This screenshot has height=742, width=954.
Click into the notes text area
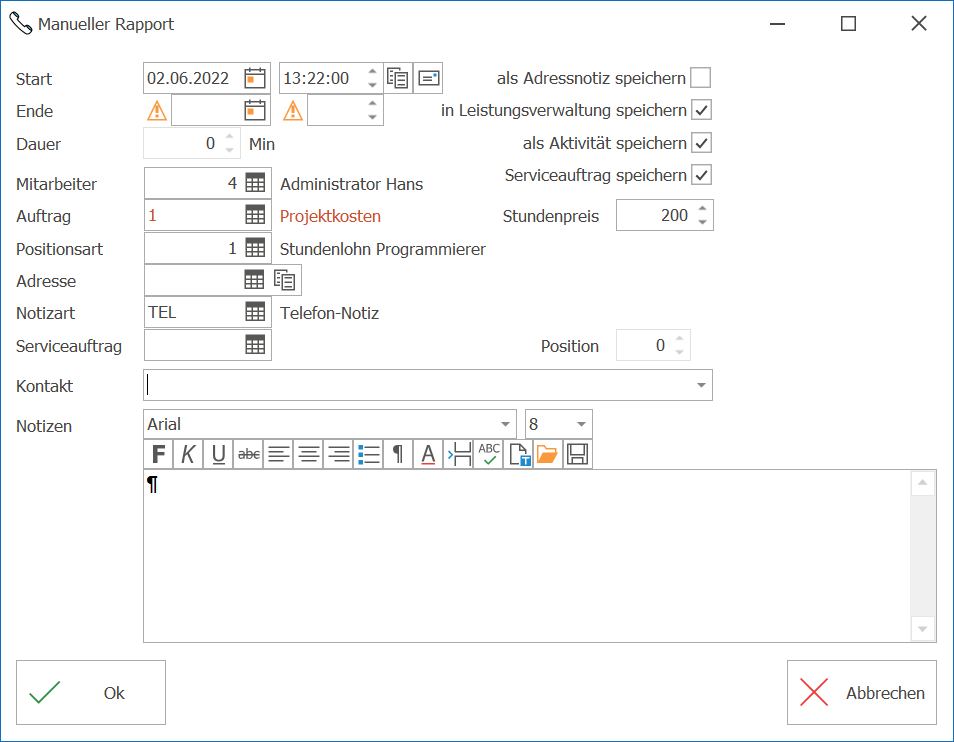(x=527, y=556)
